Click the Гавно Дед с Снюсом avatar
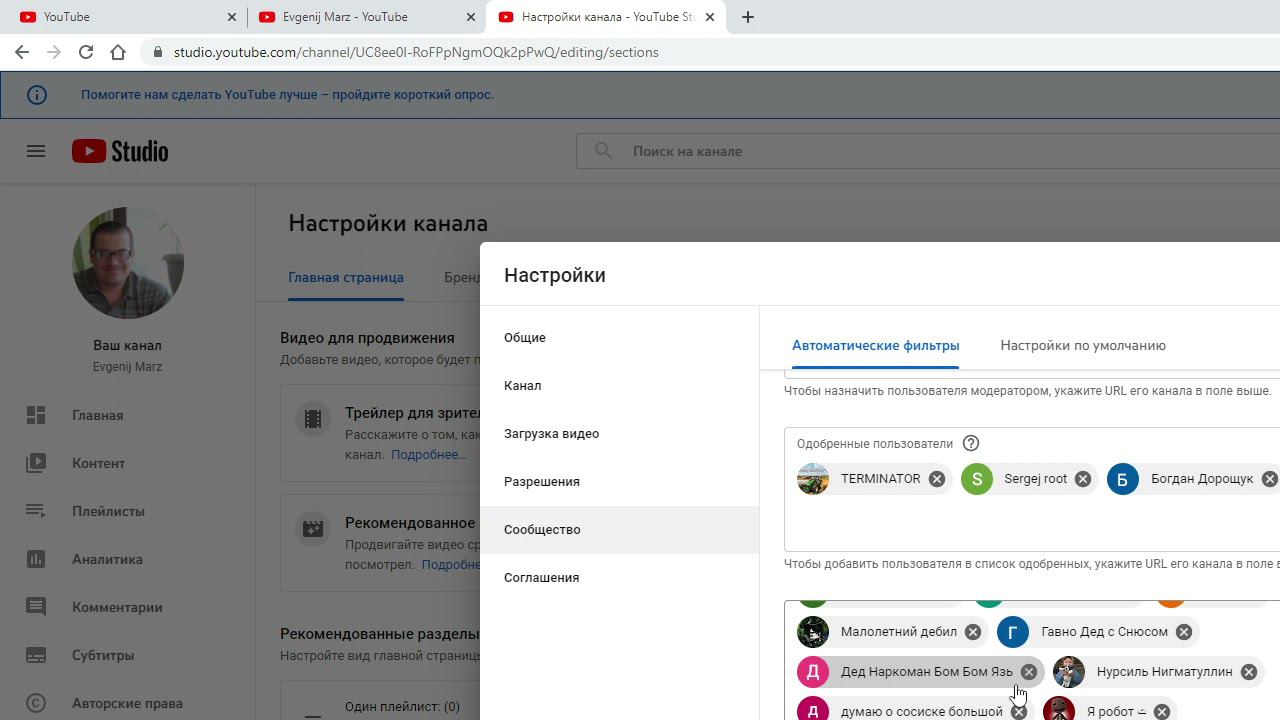1280x720 pixels. [1013, 632]
